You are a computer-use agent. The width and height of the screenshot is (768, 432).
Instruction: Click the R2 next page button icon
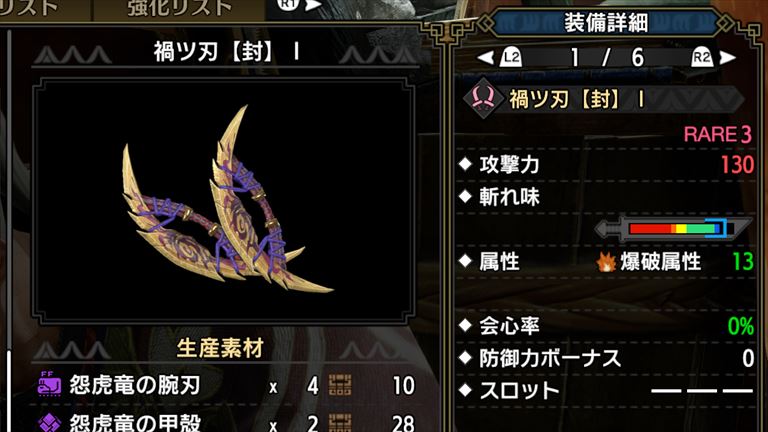(701, 58)
